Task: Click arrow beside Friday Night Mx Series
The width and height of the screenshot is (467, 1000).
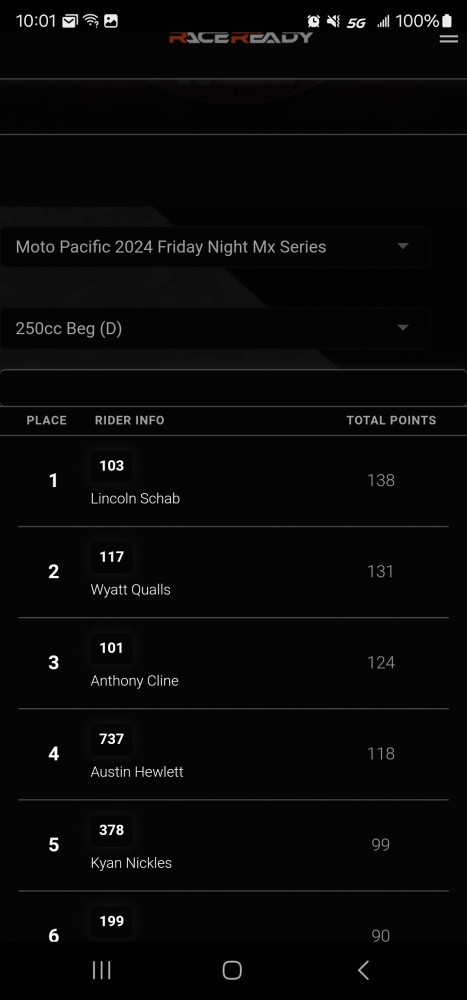Action: 403,246
